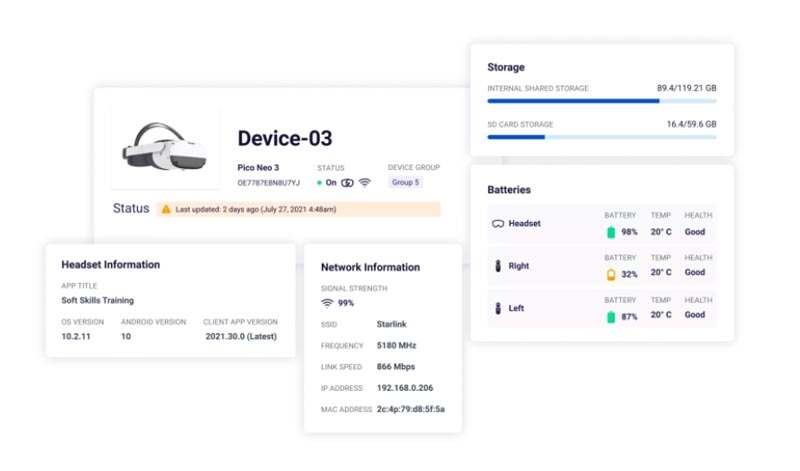Click the orange battery icon at 32%
The width and height of the screenshot is (800, 471).
(611, 273)
